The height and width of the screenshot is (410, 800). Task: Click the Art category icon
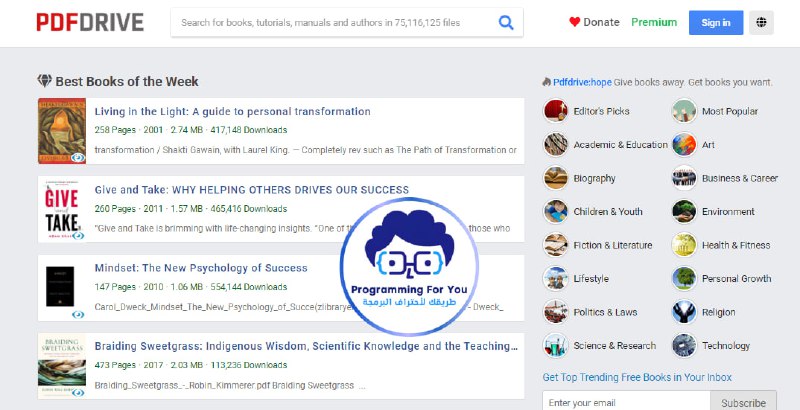[684, 145]
